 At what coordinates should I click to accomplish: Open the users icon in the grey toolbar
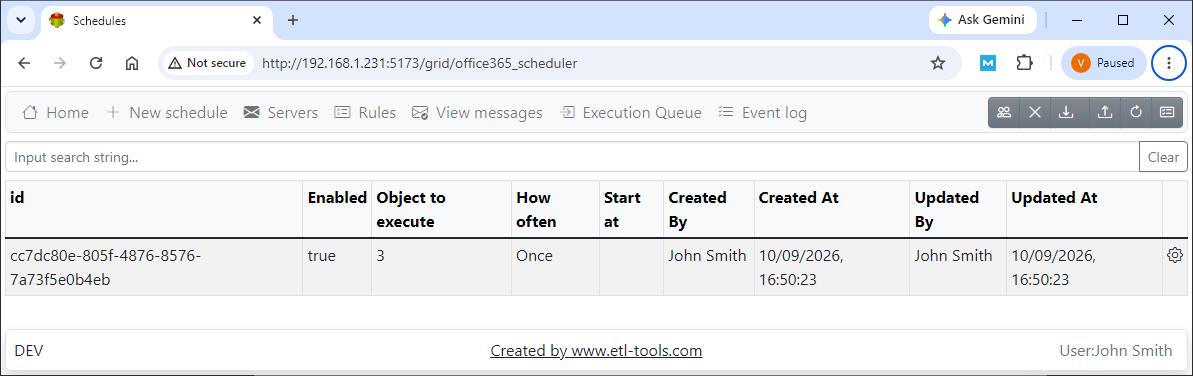click(1004, 113)
